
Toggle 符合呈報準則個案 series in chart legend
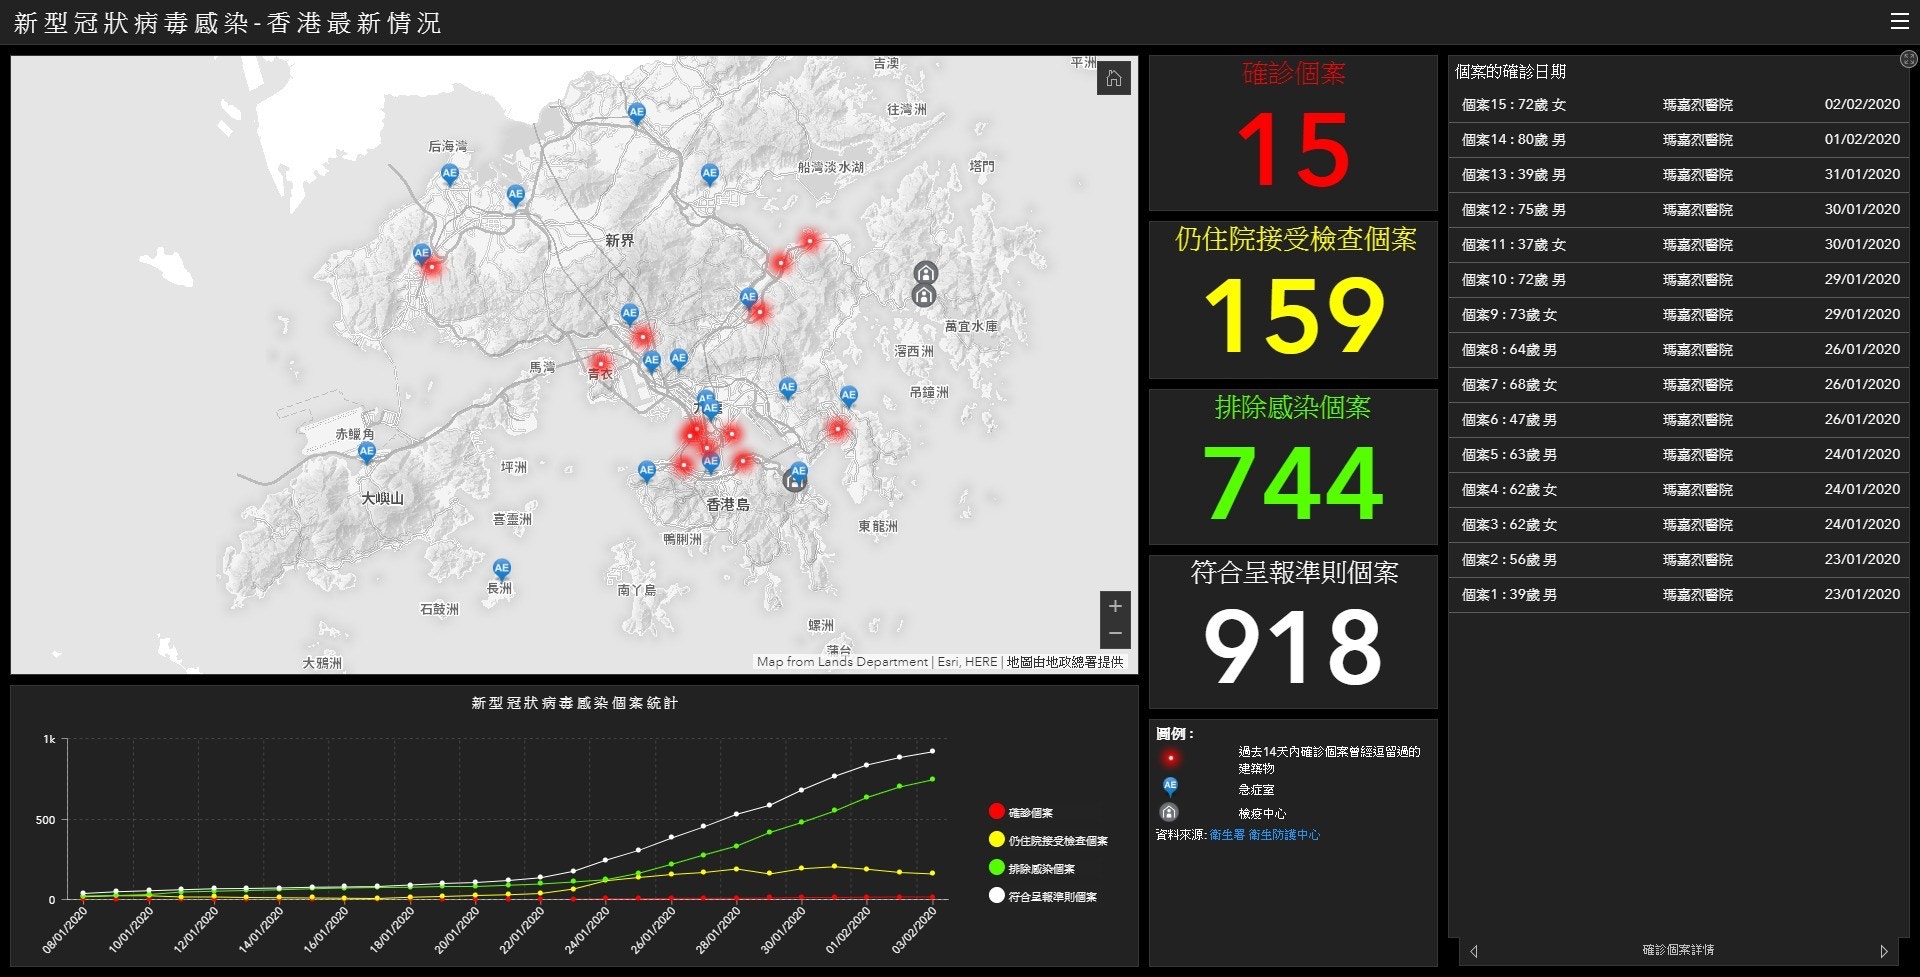coord(1052,896)
